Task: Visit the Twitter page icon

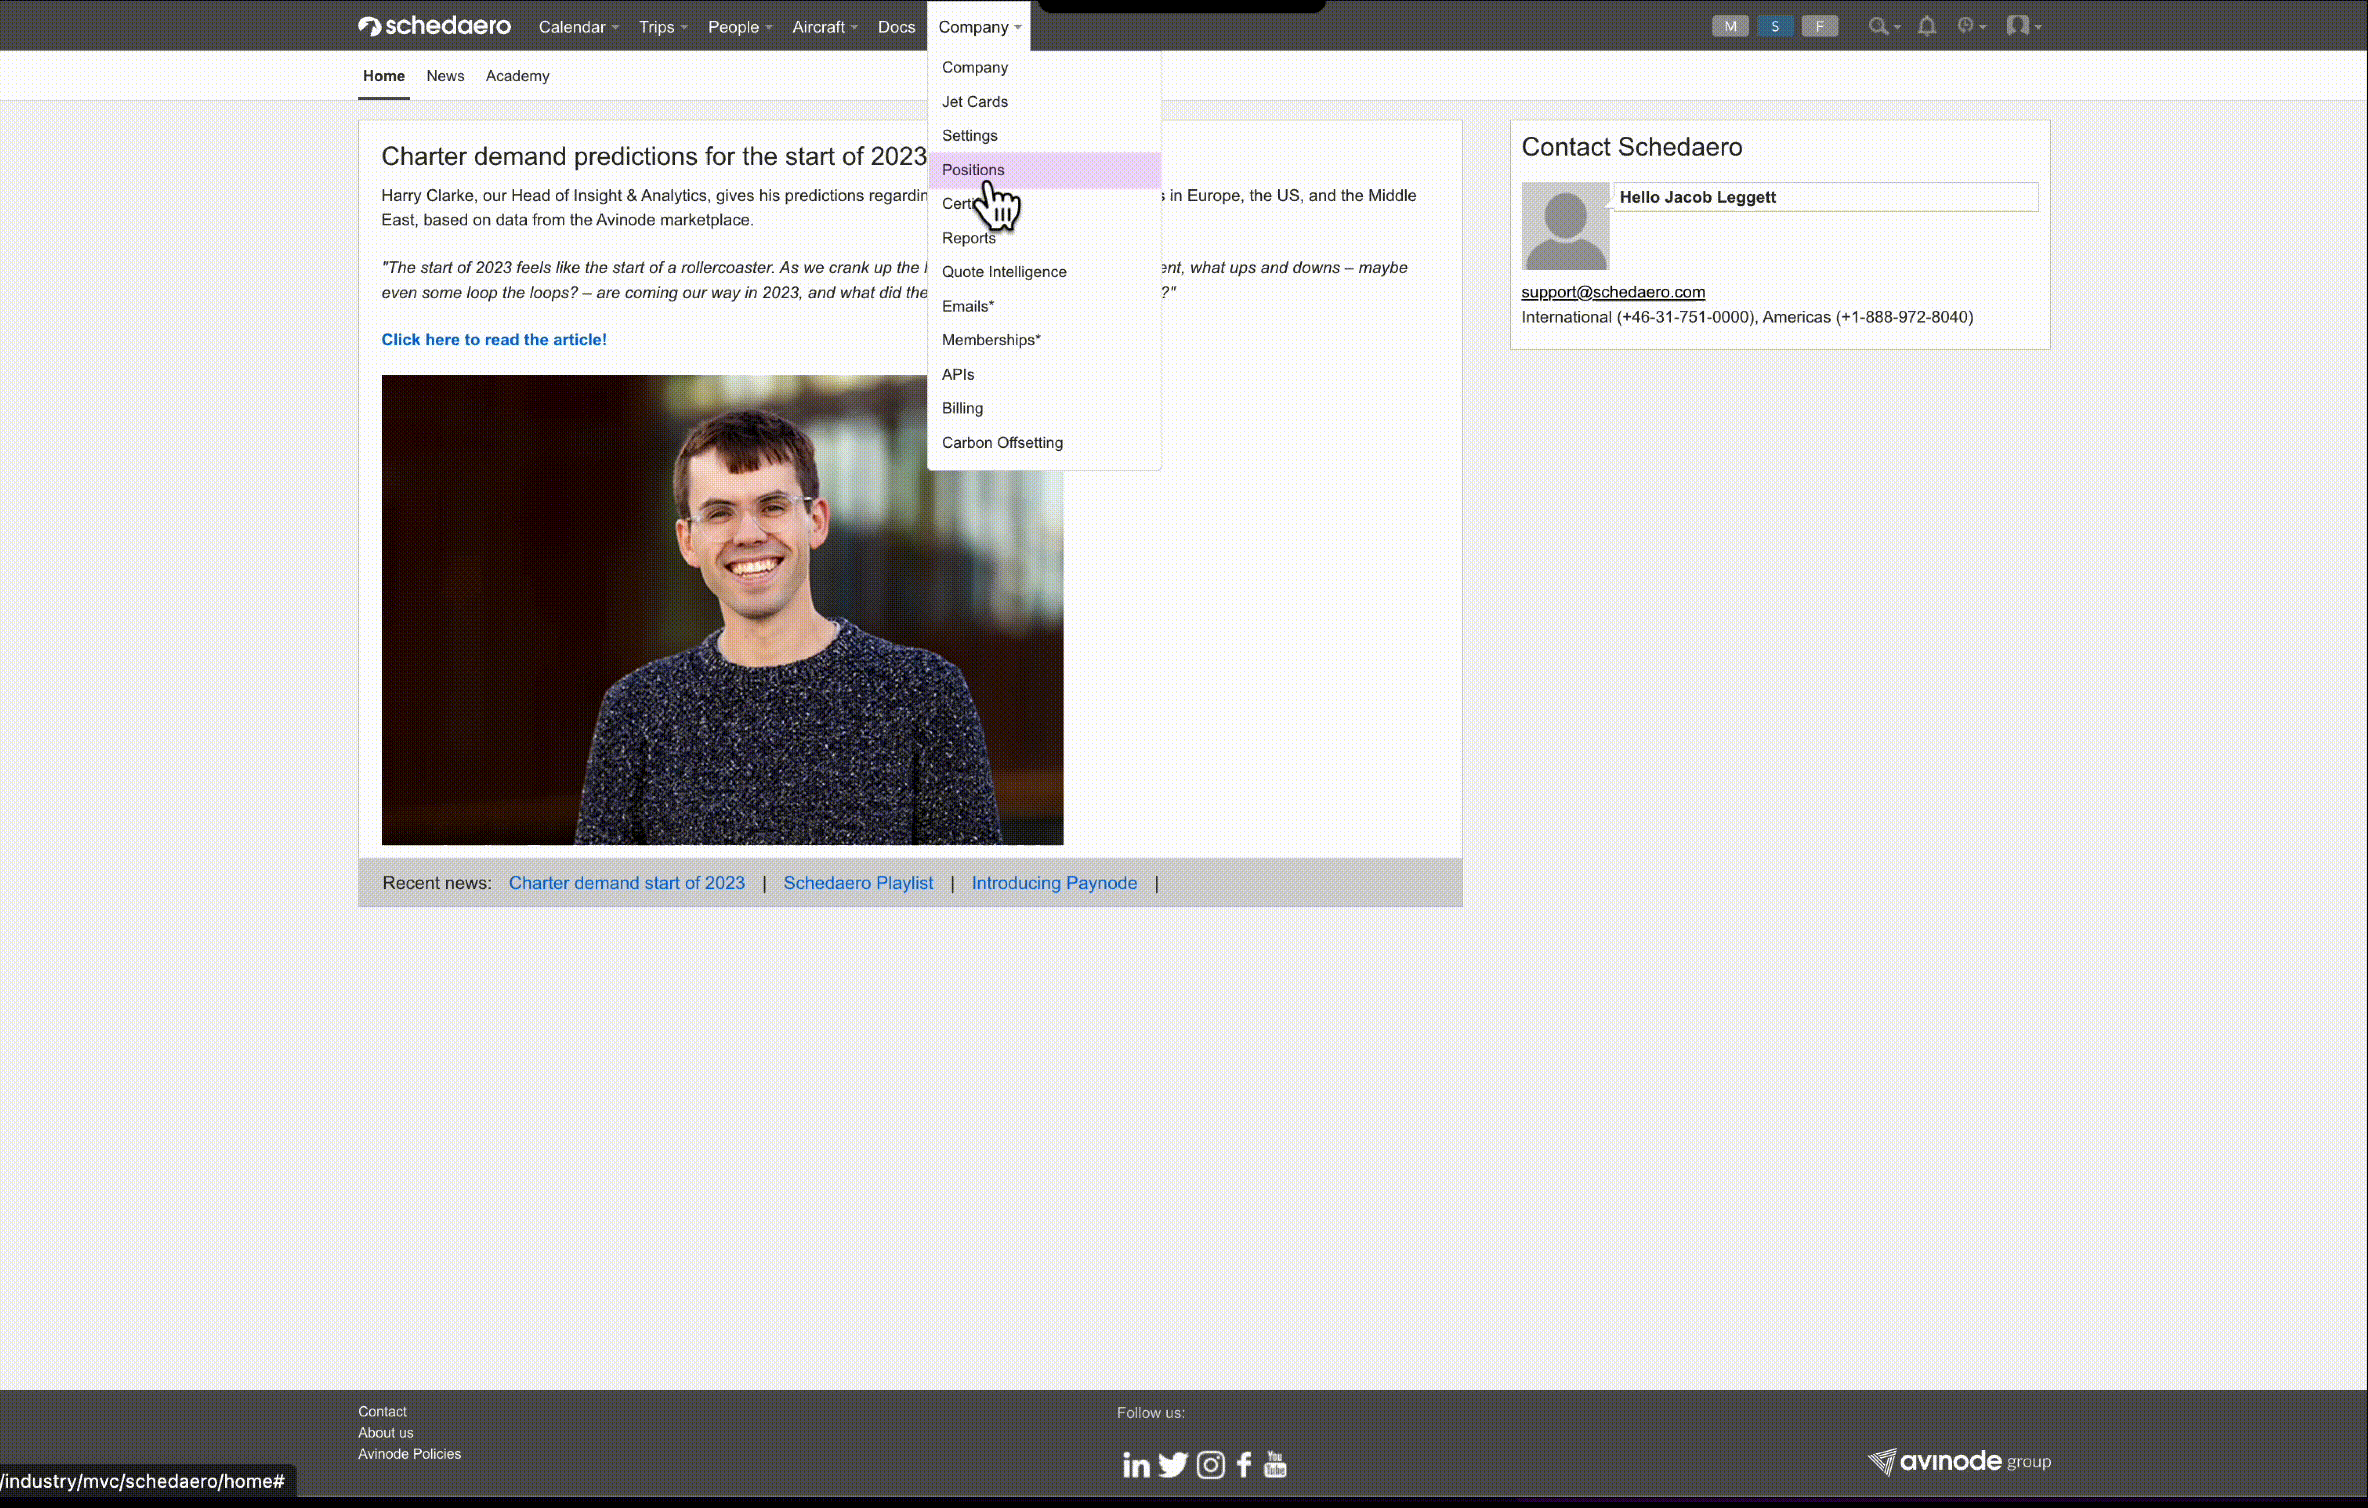Action: (1173, 1465)
